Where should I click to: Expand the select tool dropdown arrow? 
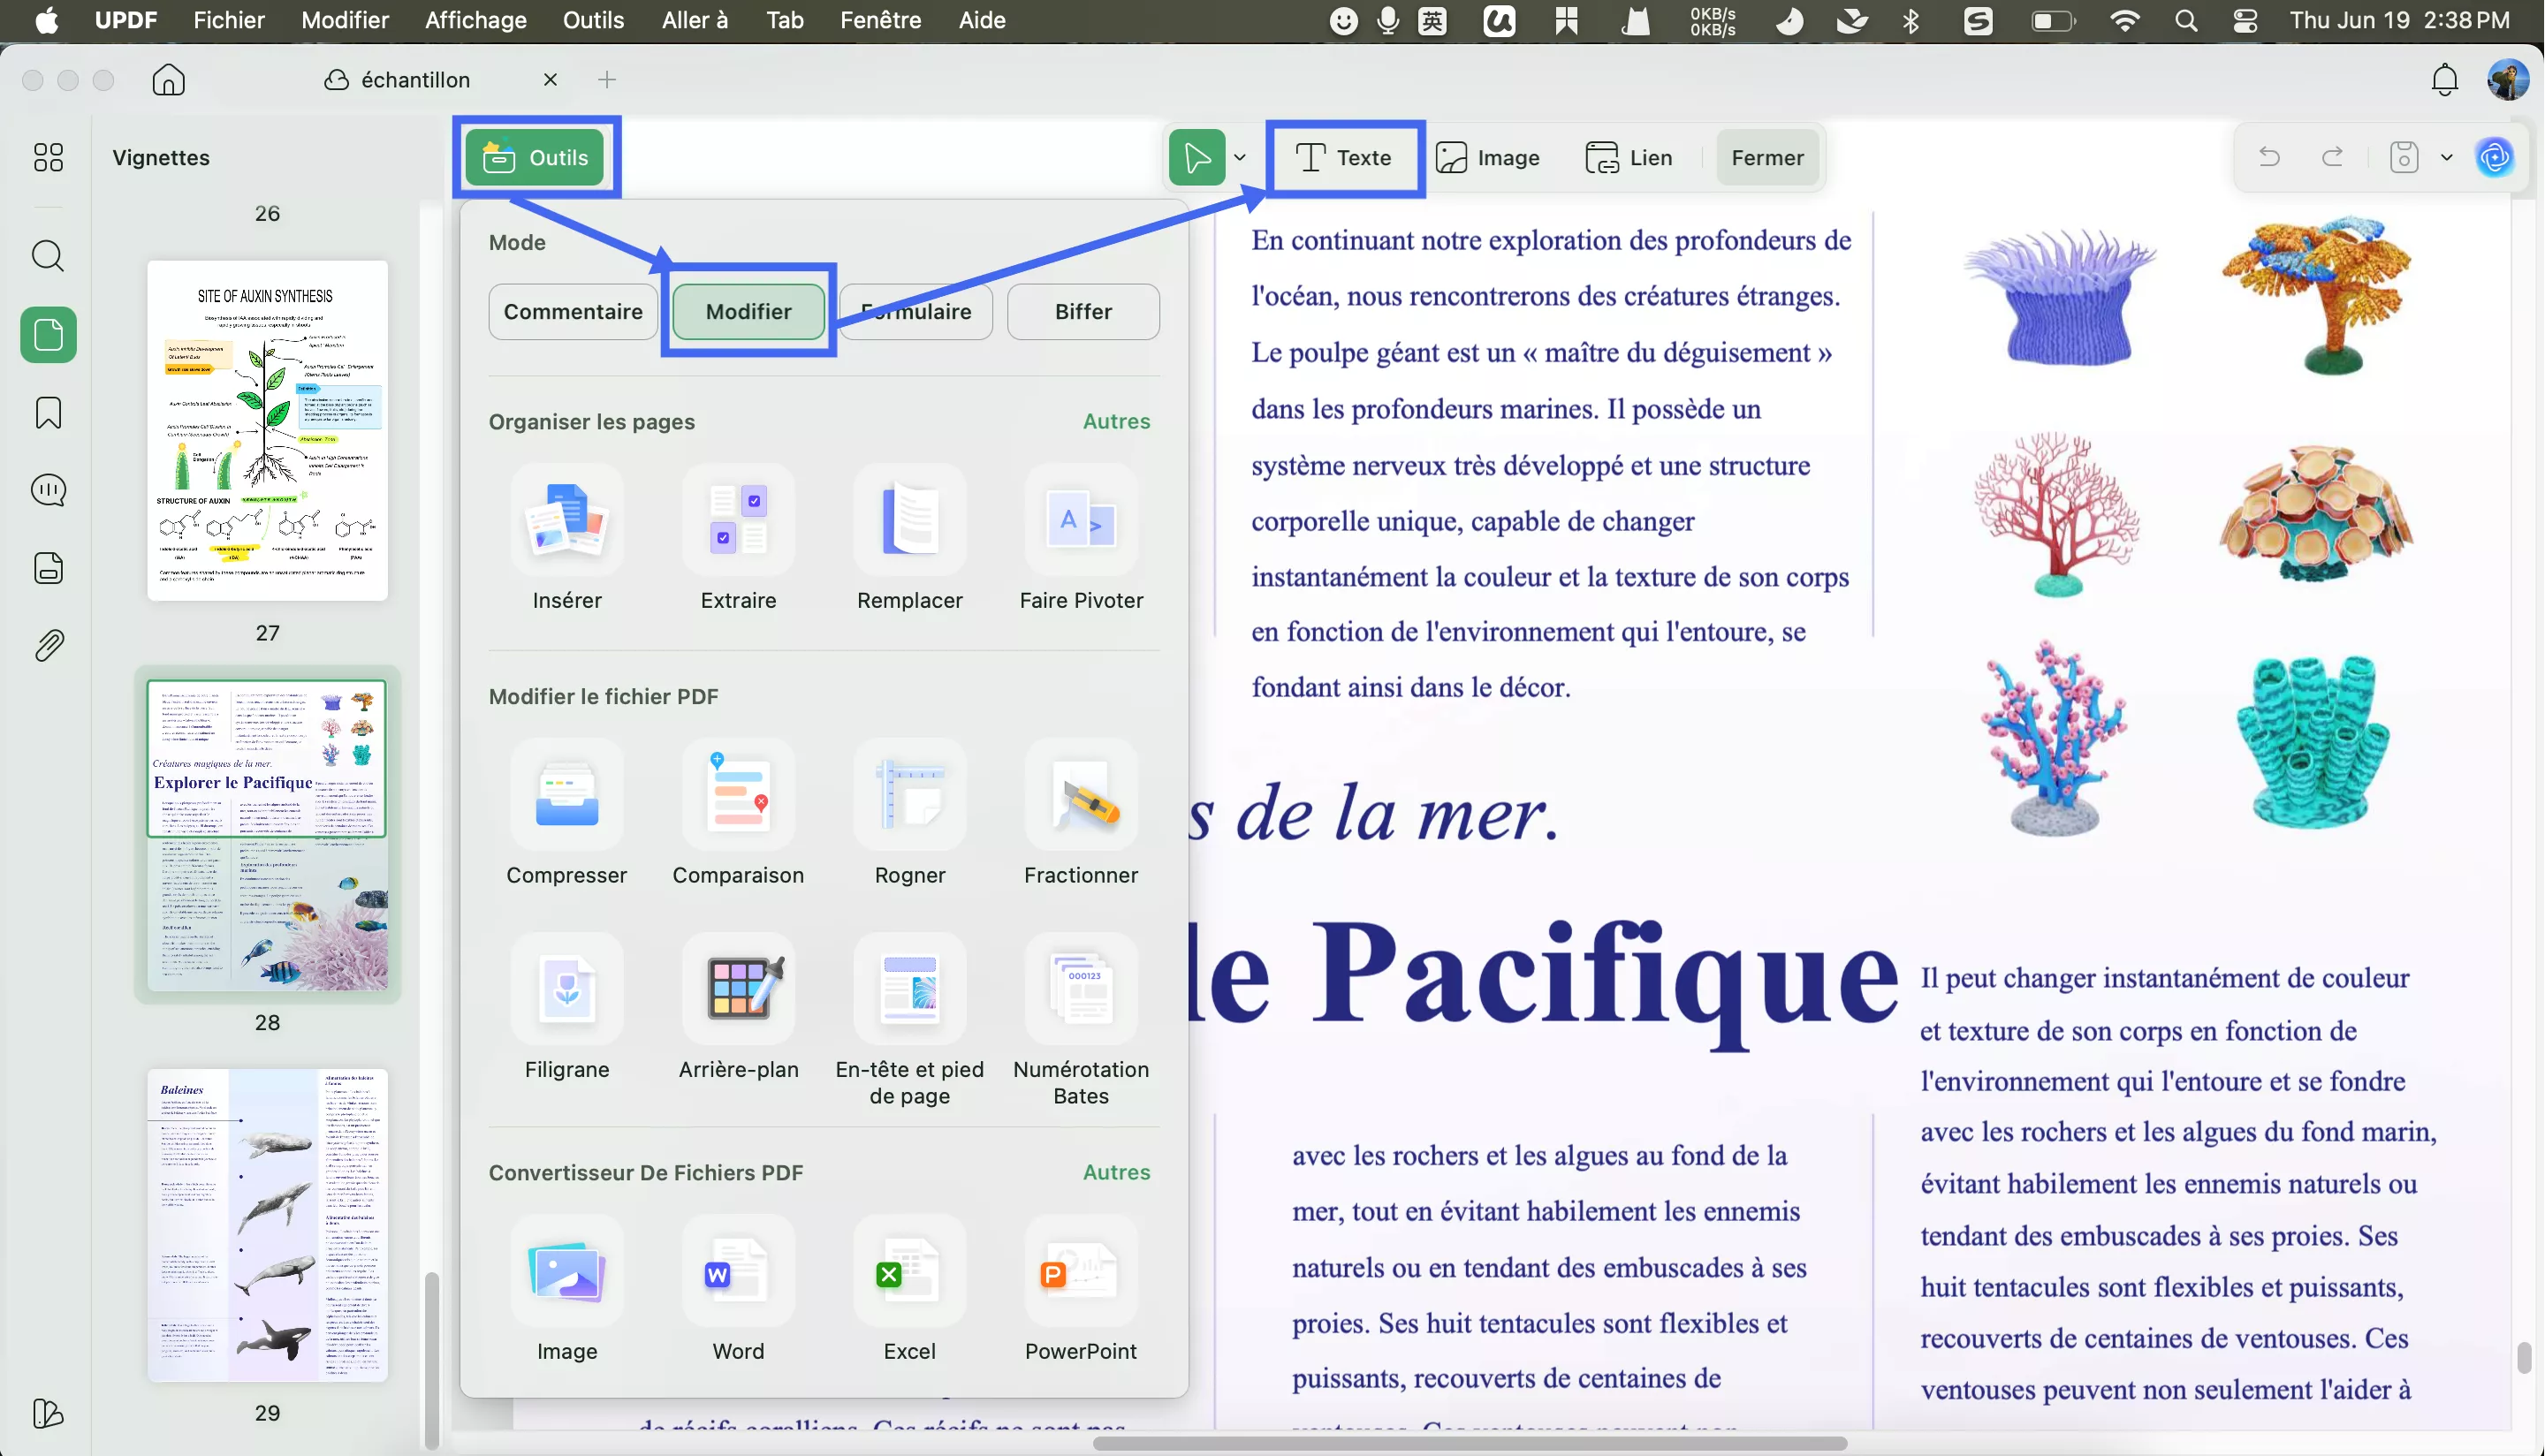(x=1240, y=158)
